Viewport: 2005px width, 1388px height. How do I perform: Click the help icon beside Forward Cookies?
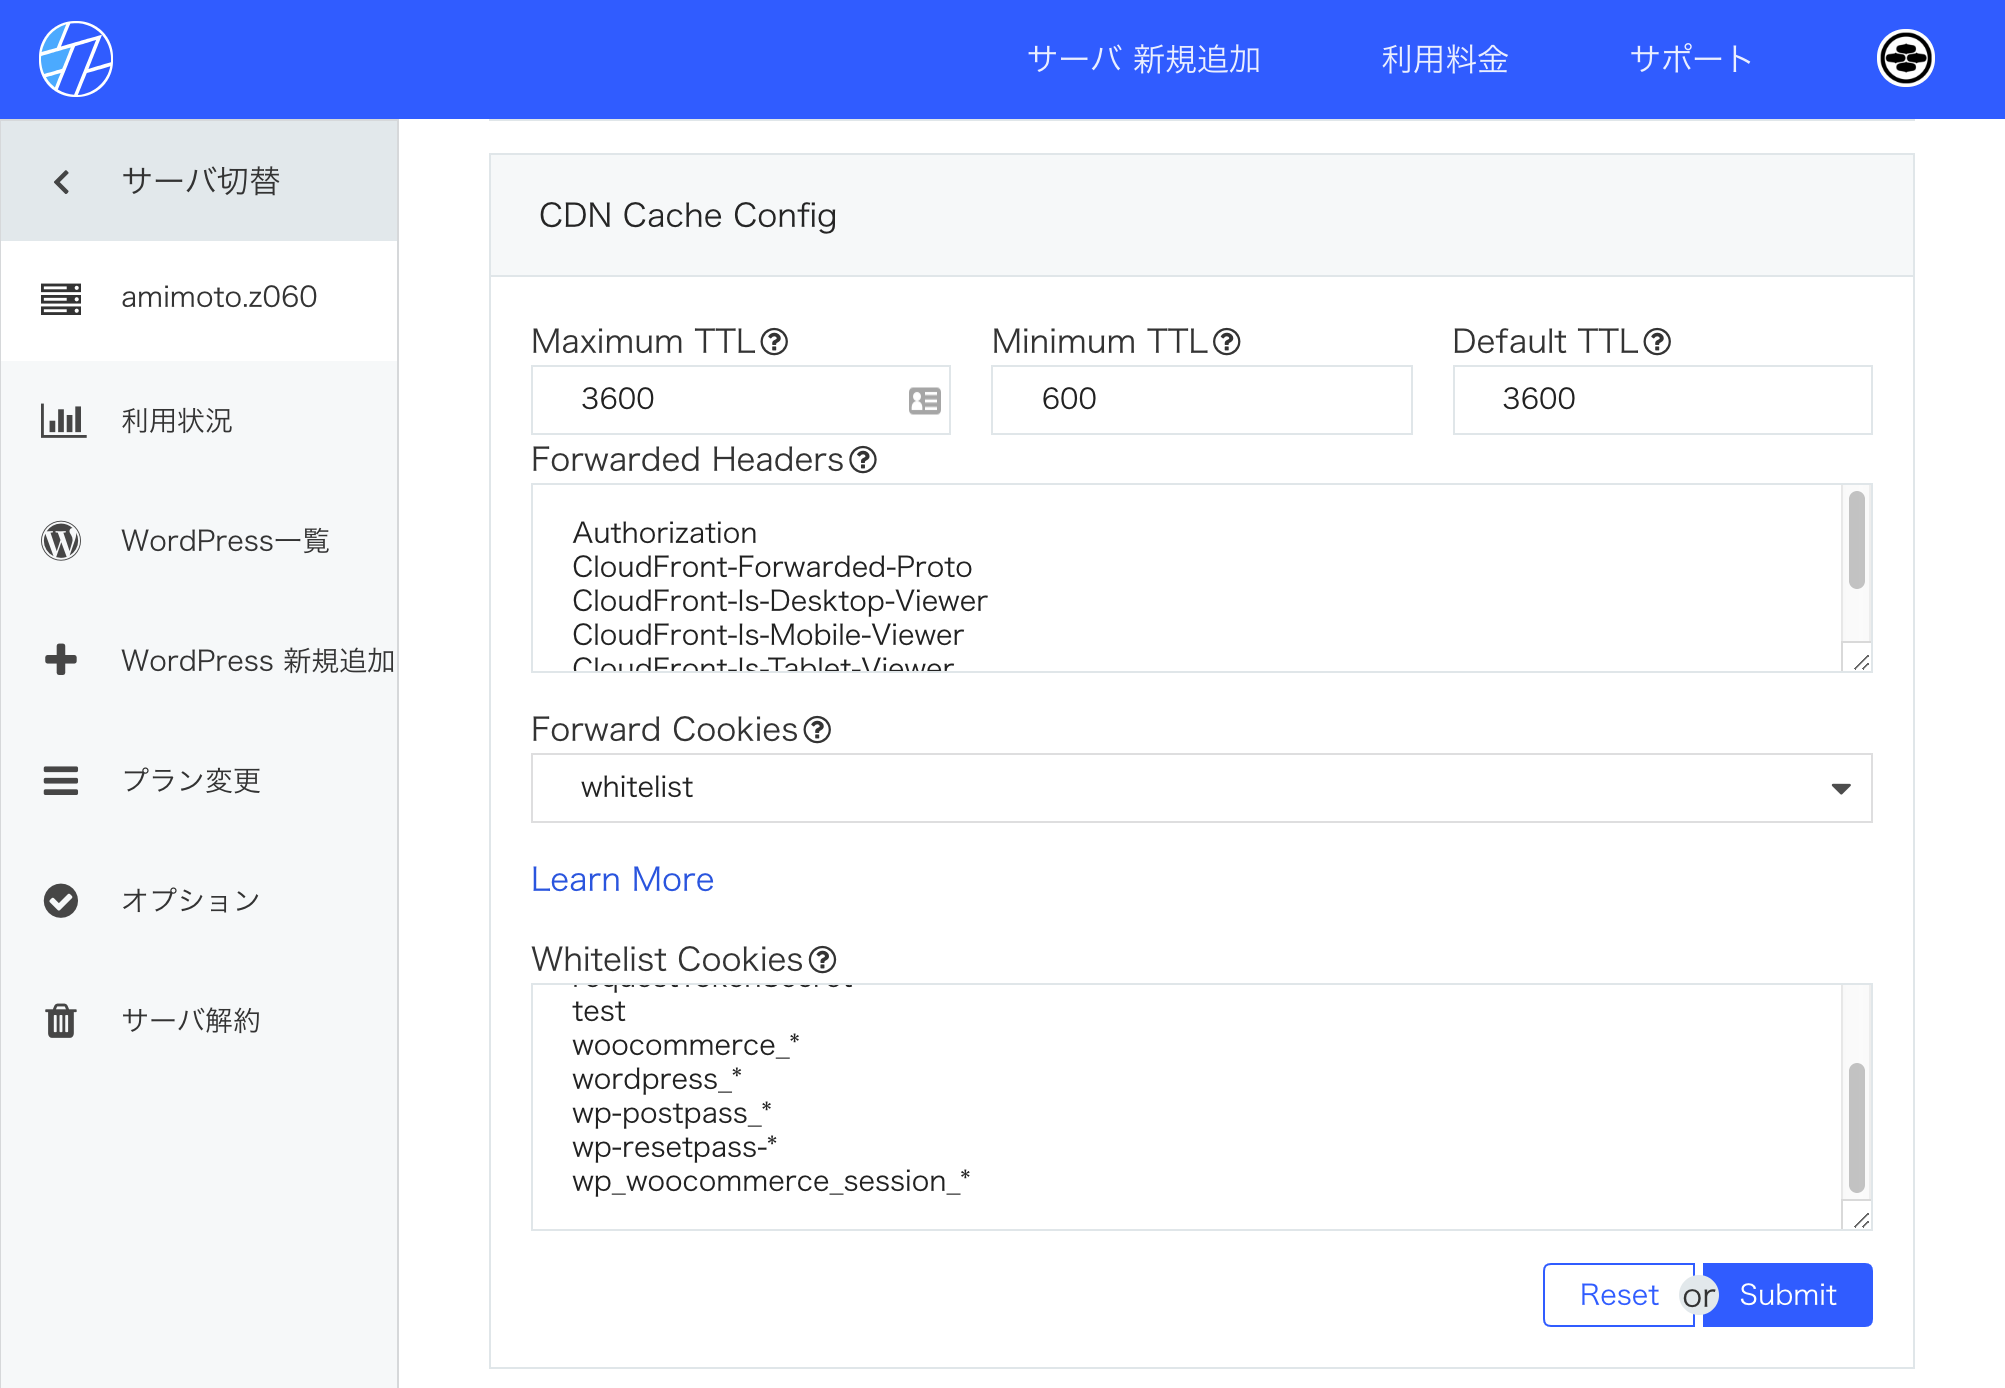(817, 730)
